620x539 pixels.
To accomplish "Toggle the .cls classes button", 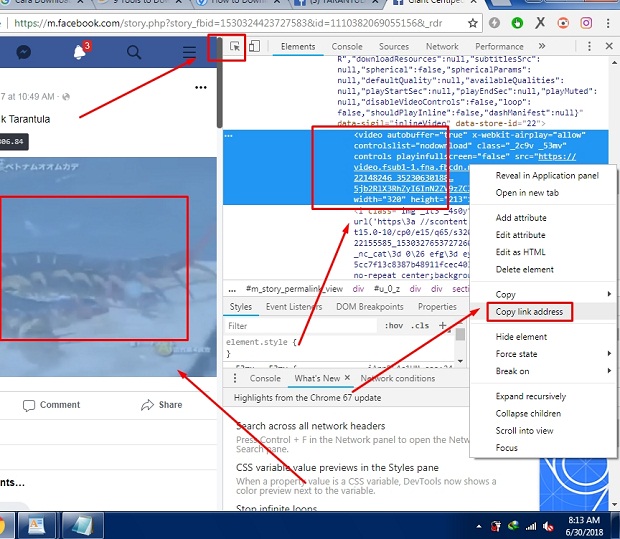I will point(420,326).
